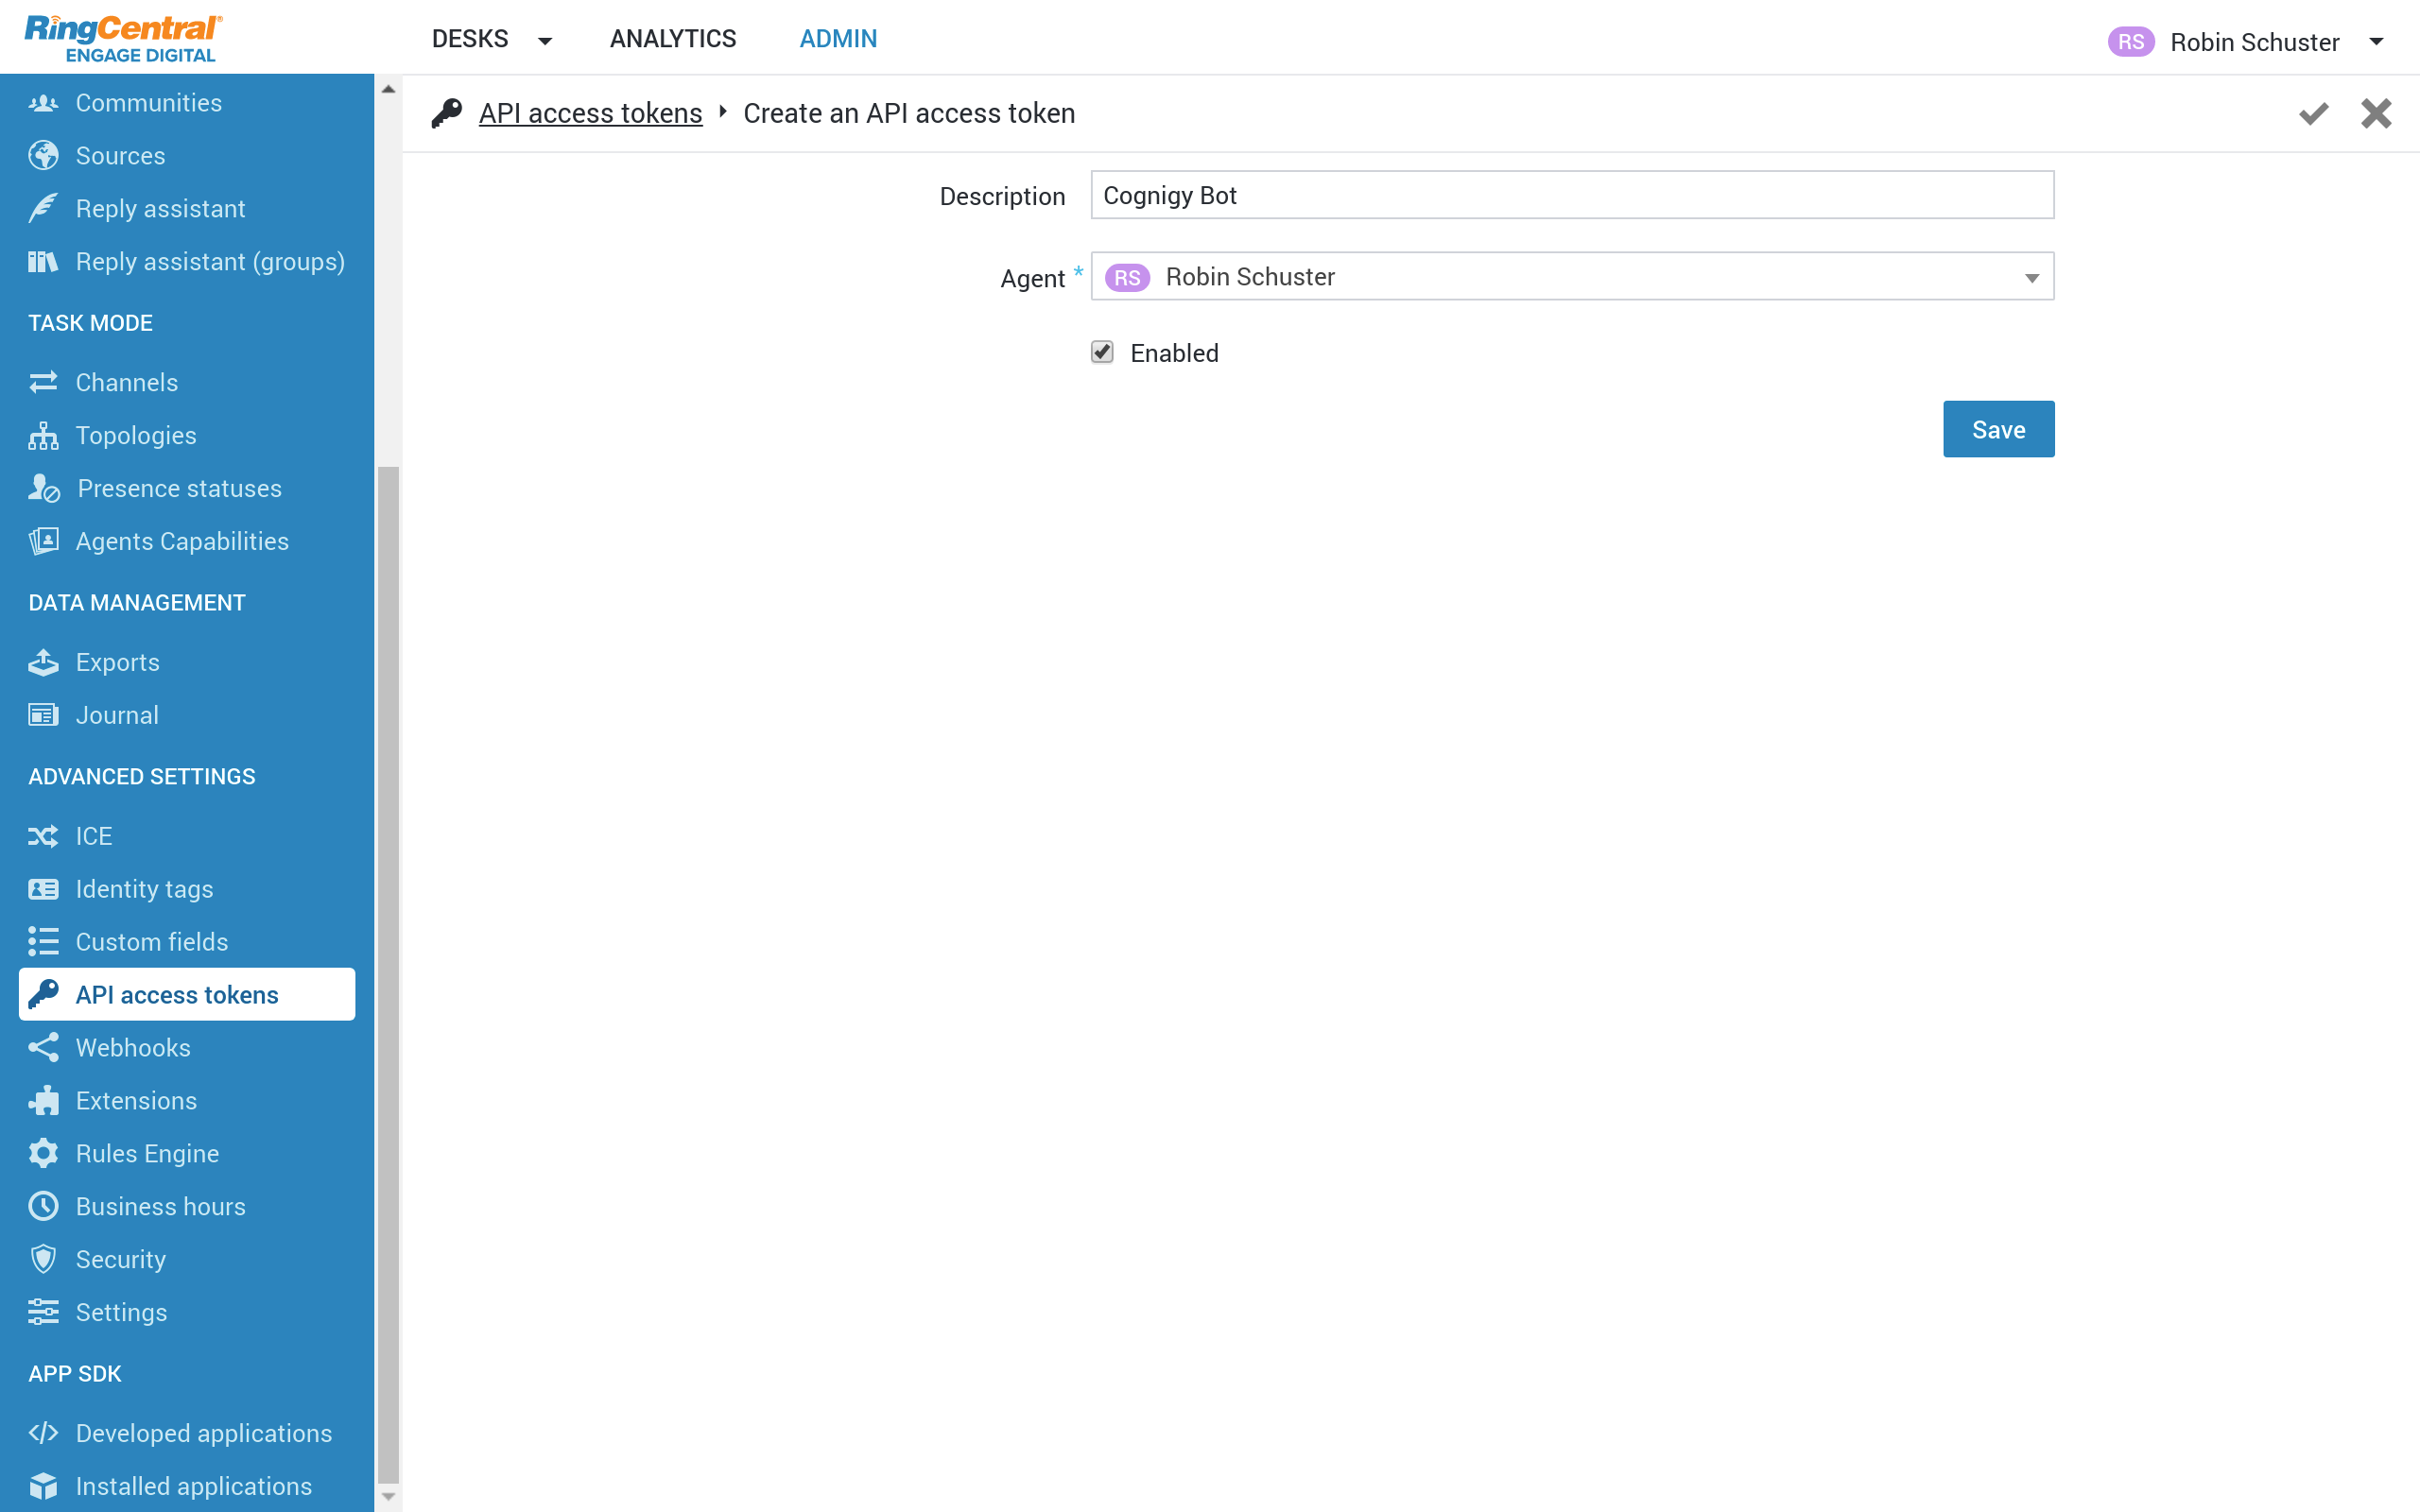Select the ADMIN menu tab
This screenshot has width=2420, height=1512.
click(x=838, y=39)
